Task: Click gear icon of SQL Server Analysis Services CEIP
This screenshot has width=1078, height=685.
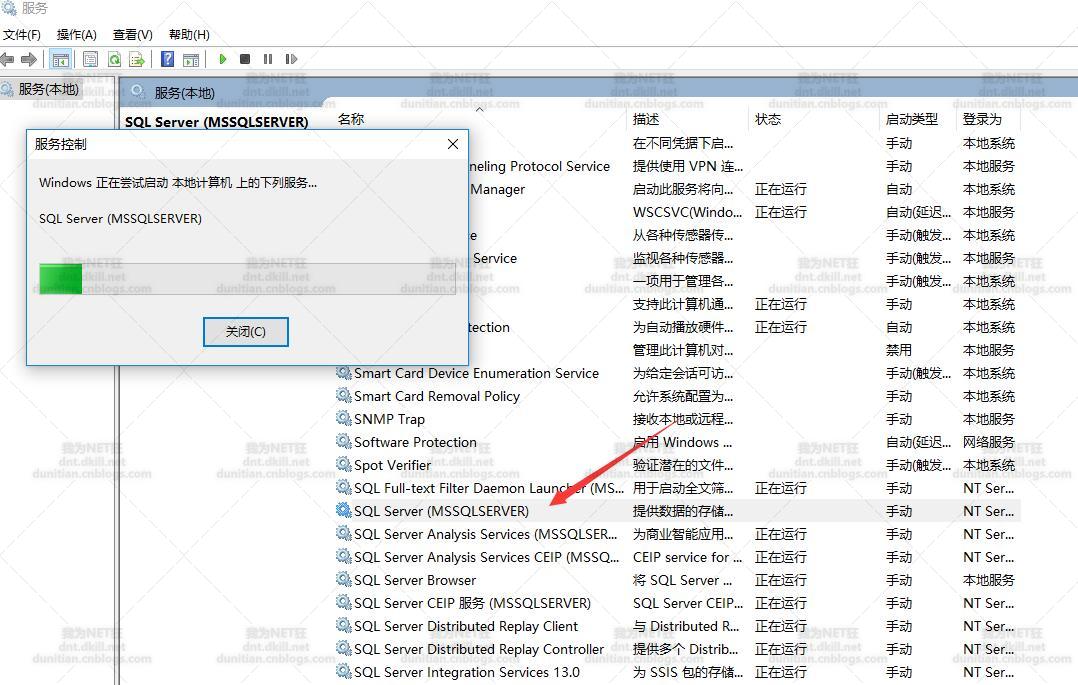Action: [x=343, y=556]
